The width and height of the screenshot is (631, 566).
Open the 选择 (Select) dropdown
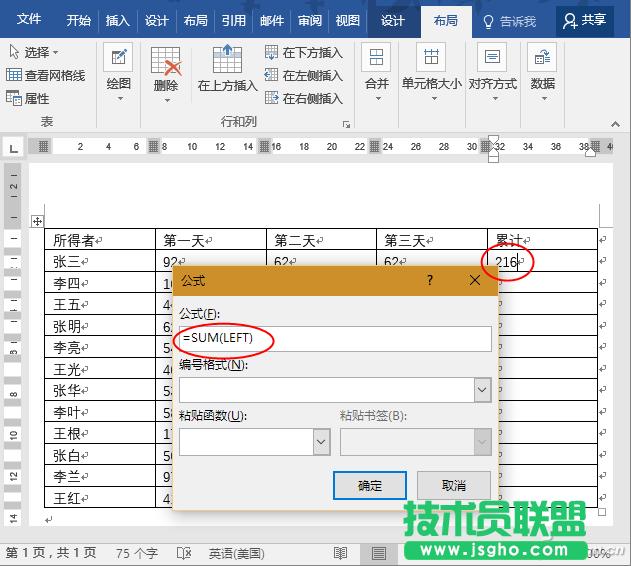pyautogui.click(x=33, y=53)
